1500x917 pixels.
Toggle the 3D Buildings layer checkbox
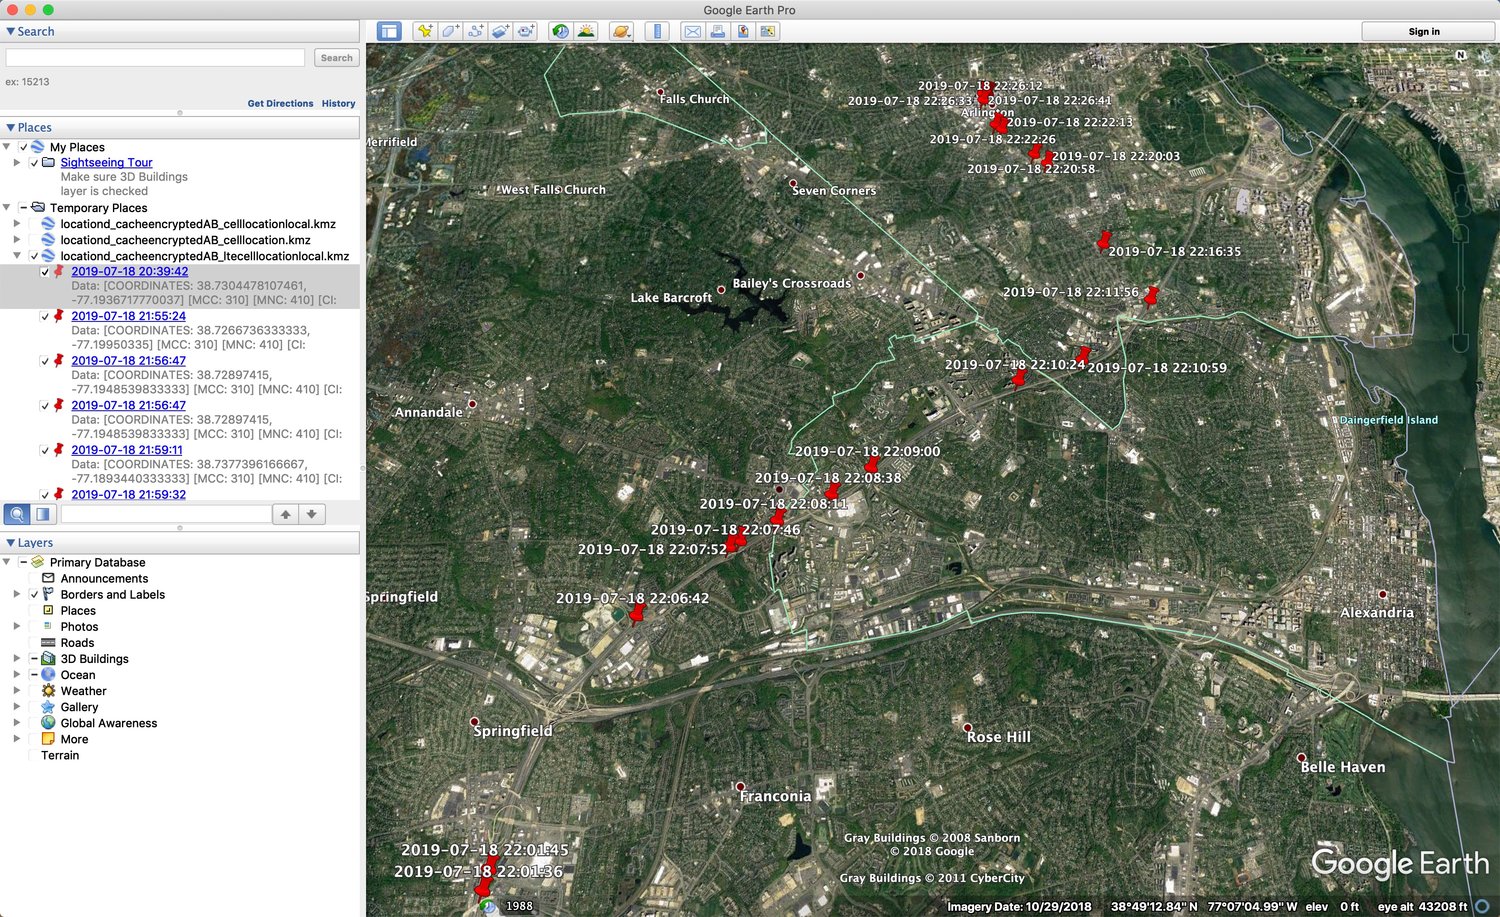pos(34,659)
